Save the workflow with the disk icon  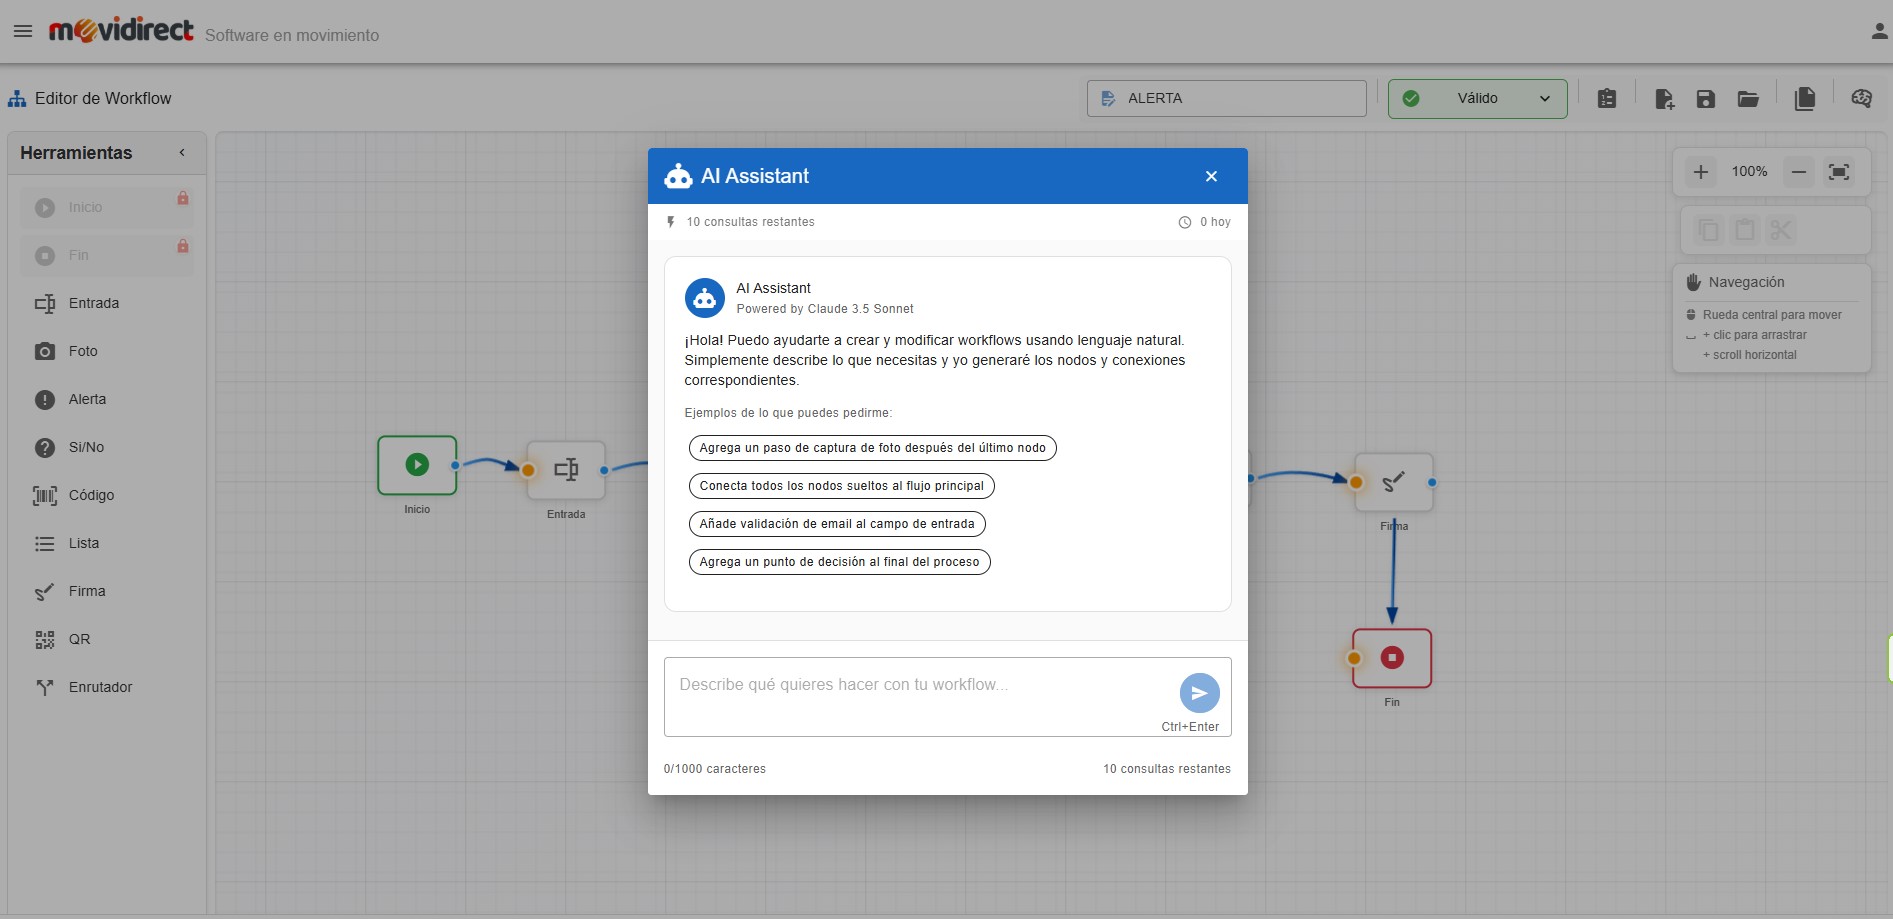pyautogui.click(x=1706, y=98)
